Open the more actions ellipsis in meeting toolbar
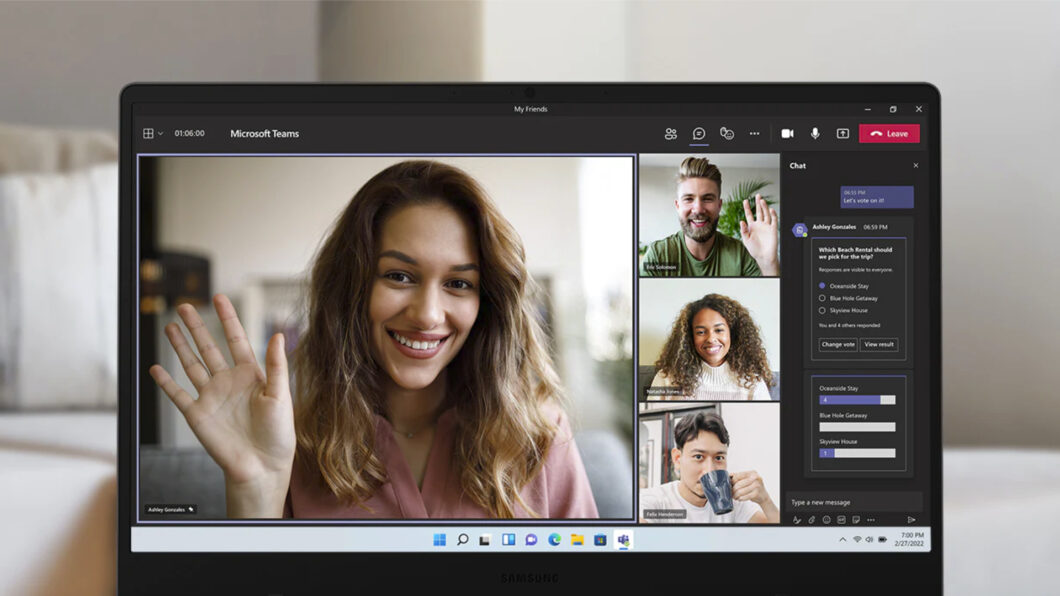Image resolution: width=1060 pixels, height=596 pixels. coord(754,134)
